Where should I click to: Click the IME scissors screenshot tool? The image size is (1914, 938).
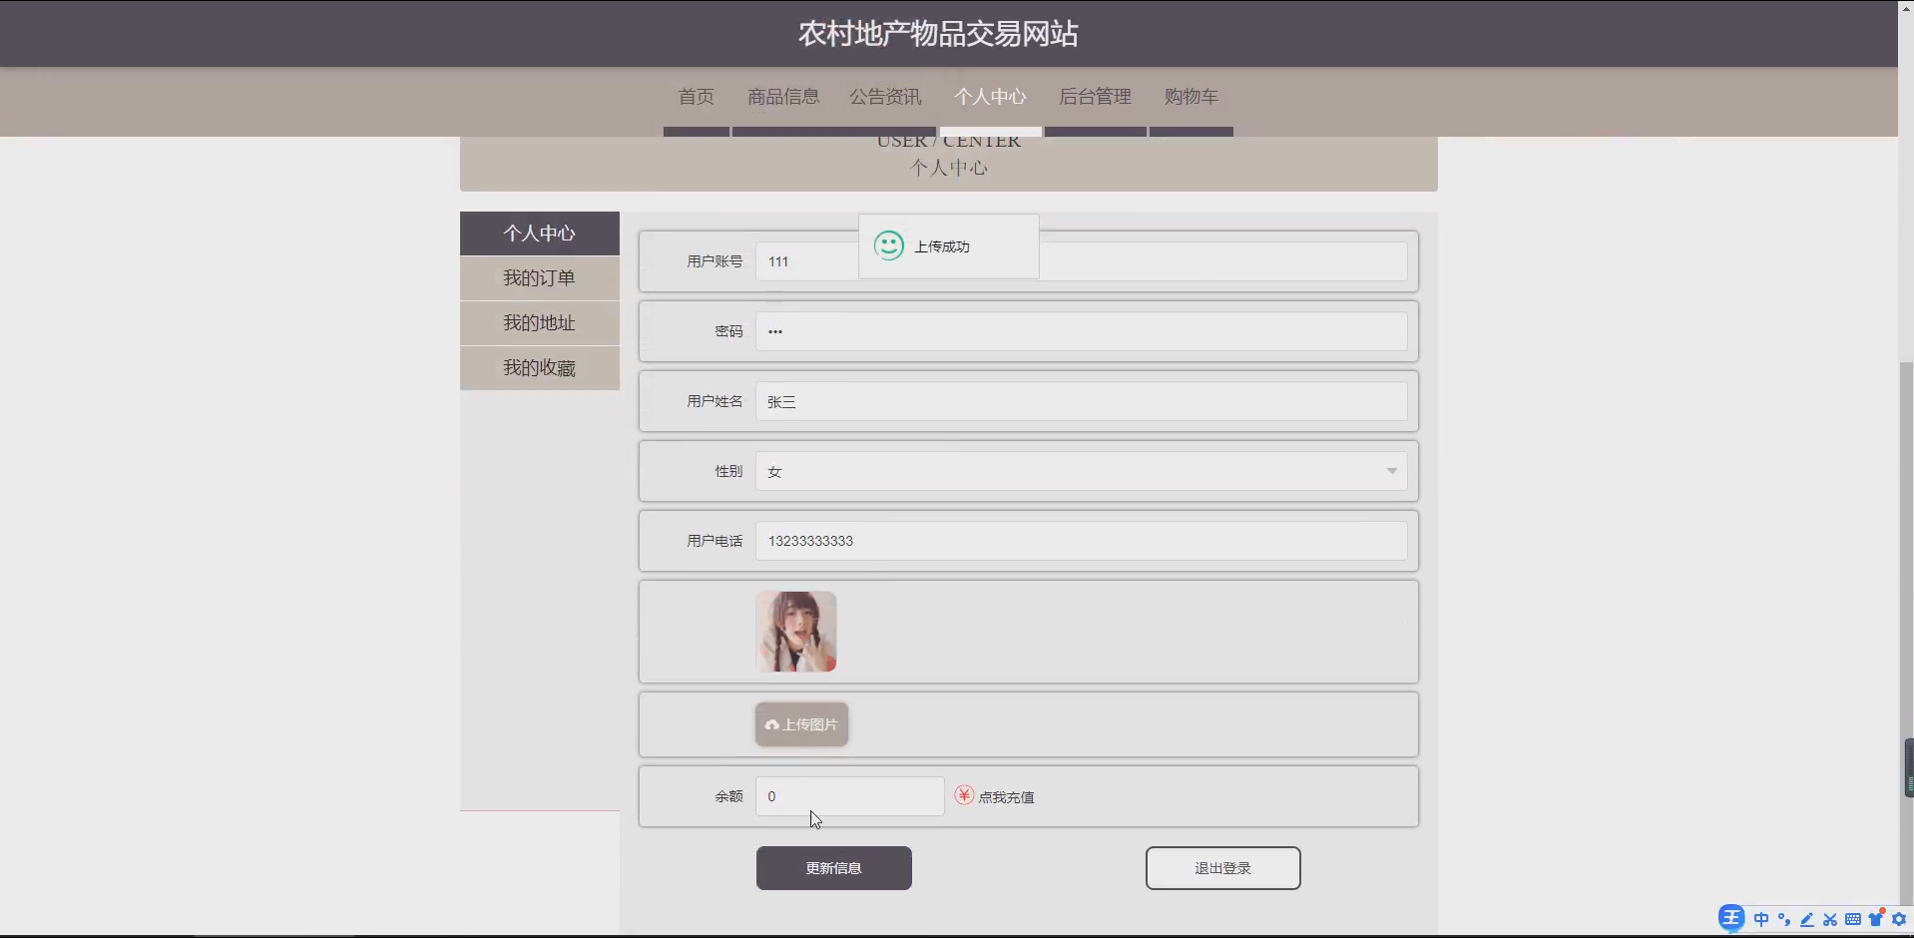pyautogui.click(x=1830, y=919)
